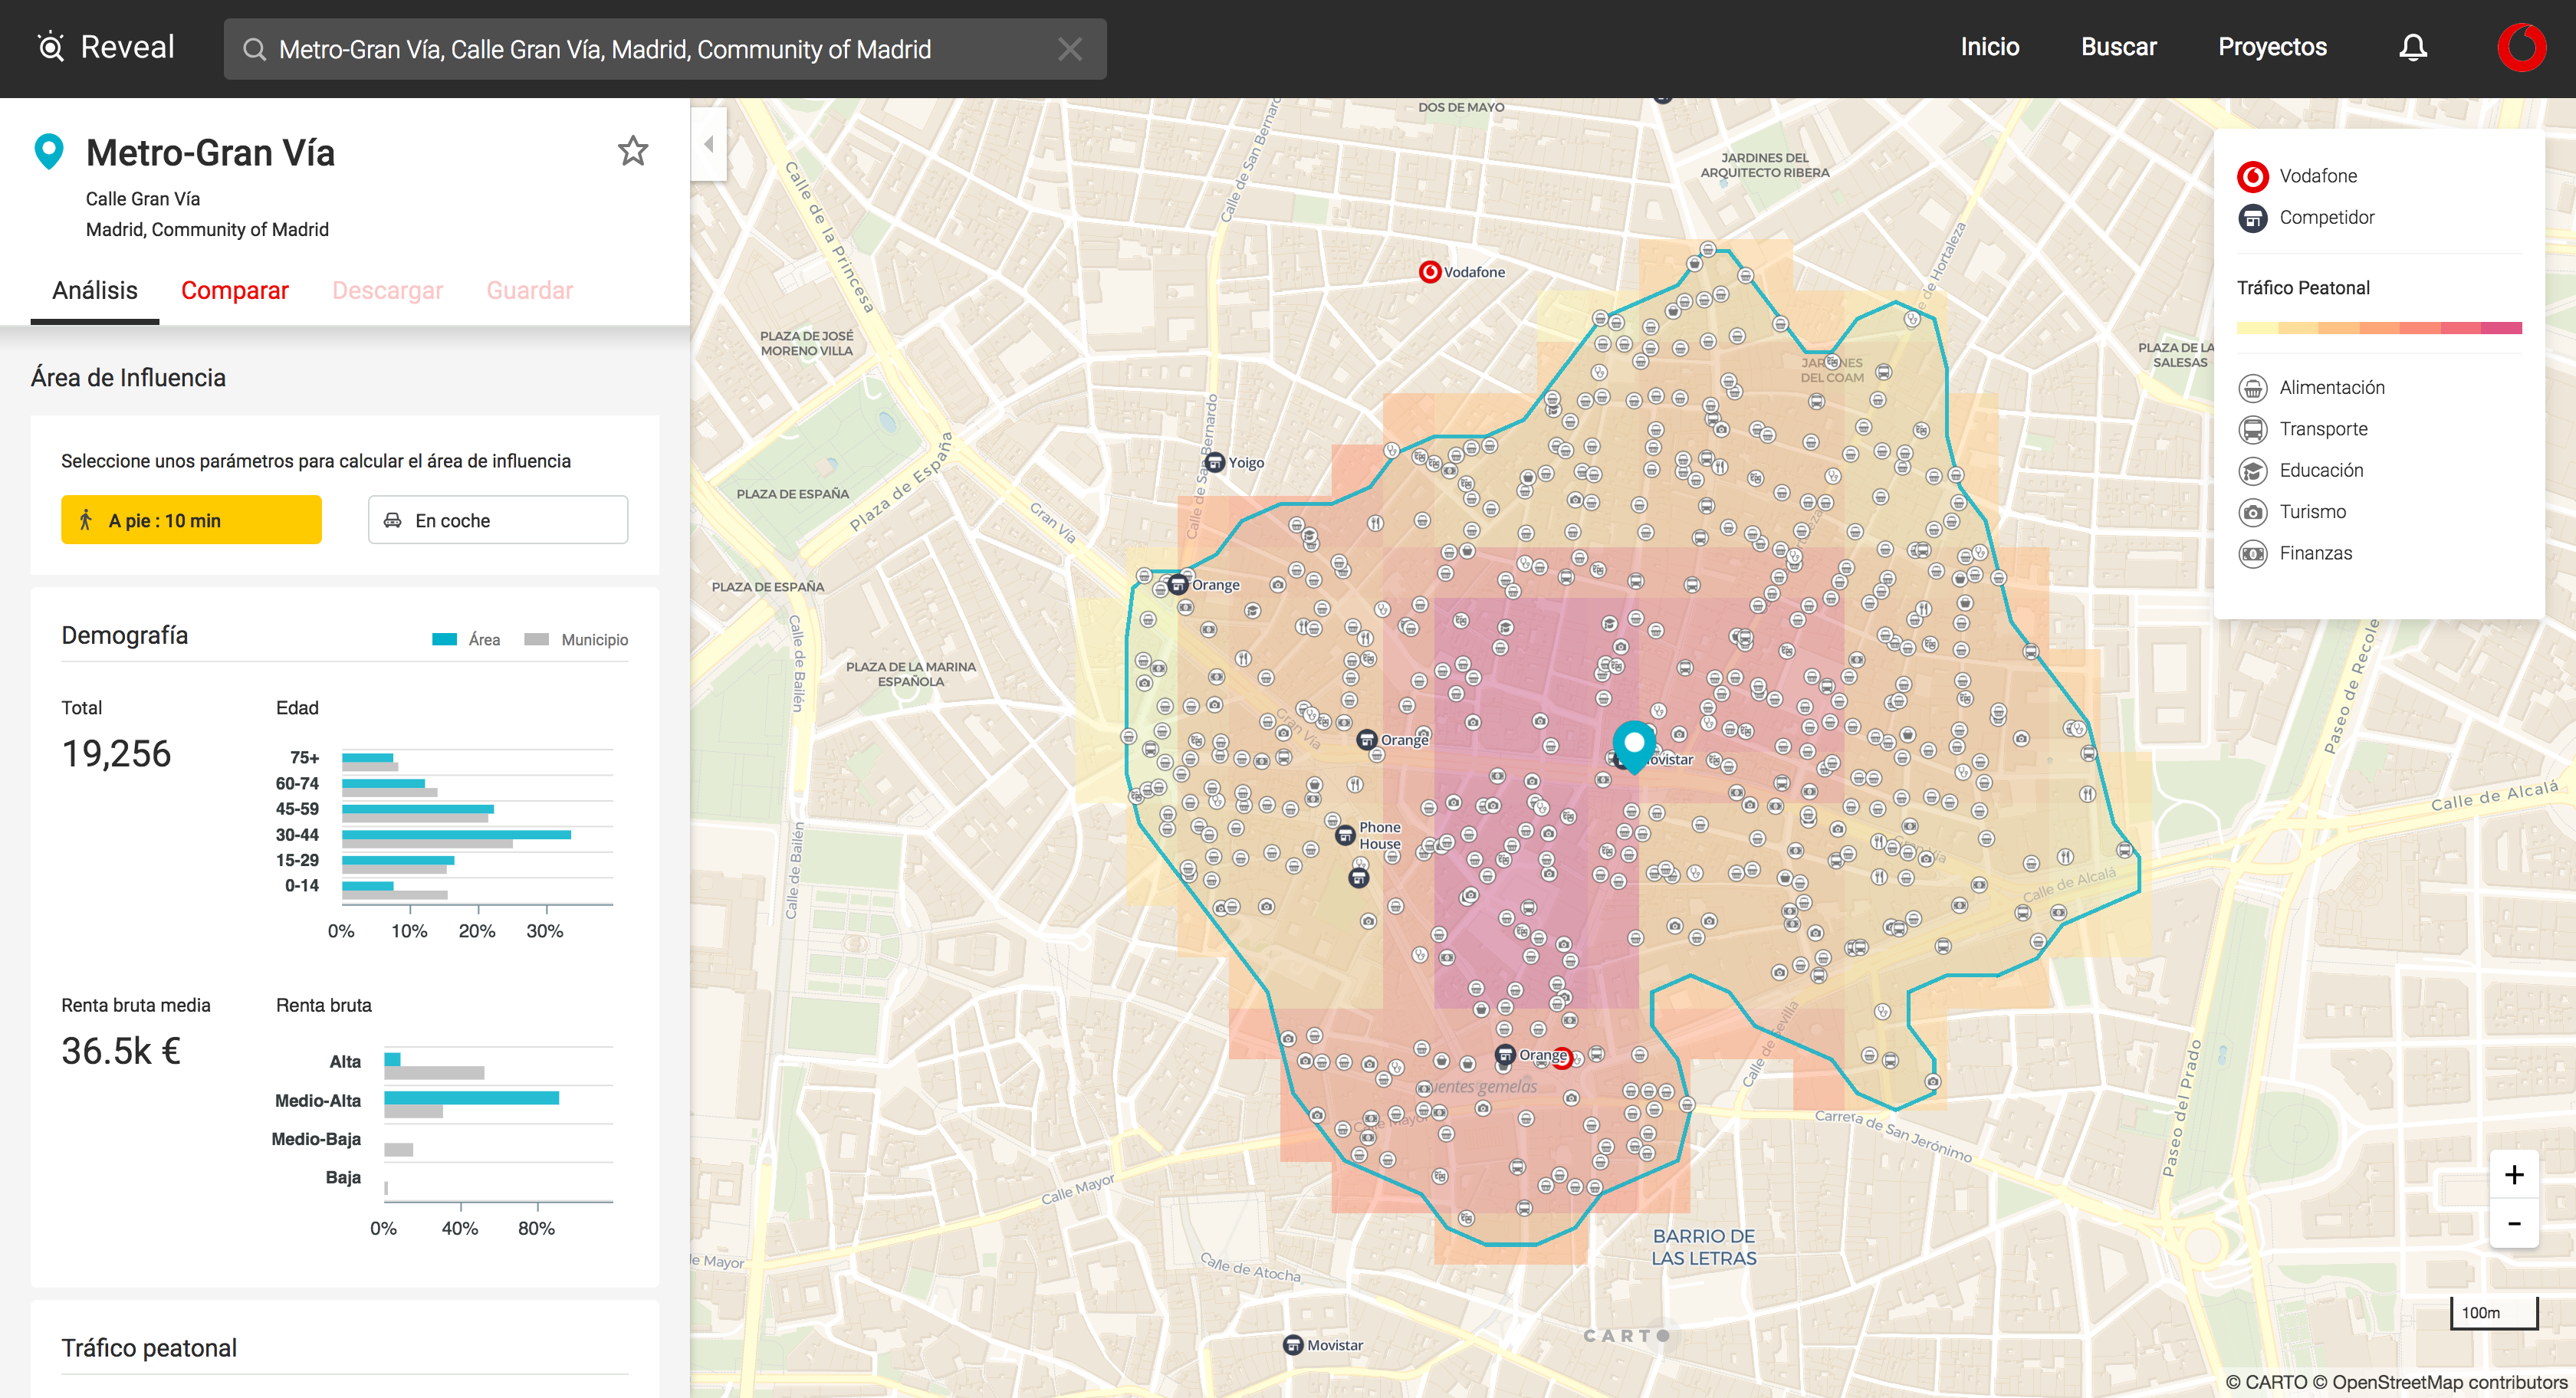The width and height of the screenshot is (2576, 1398).
Task: Collapse the left analysis panel
Action: point(708,144)
